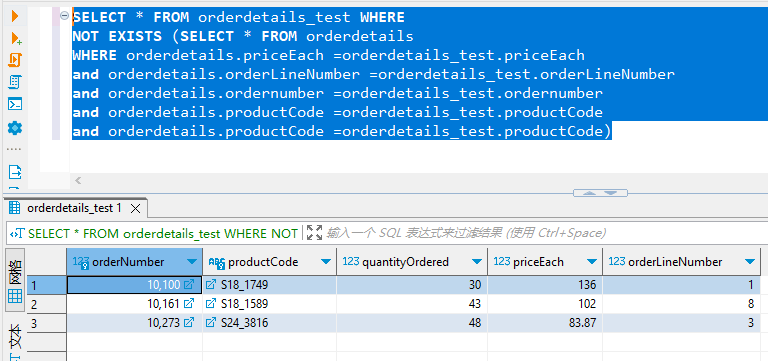Screen dimensions: 768x361
Task: Click the export file icon in left sidebar
Action: point(15,172)
